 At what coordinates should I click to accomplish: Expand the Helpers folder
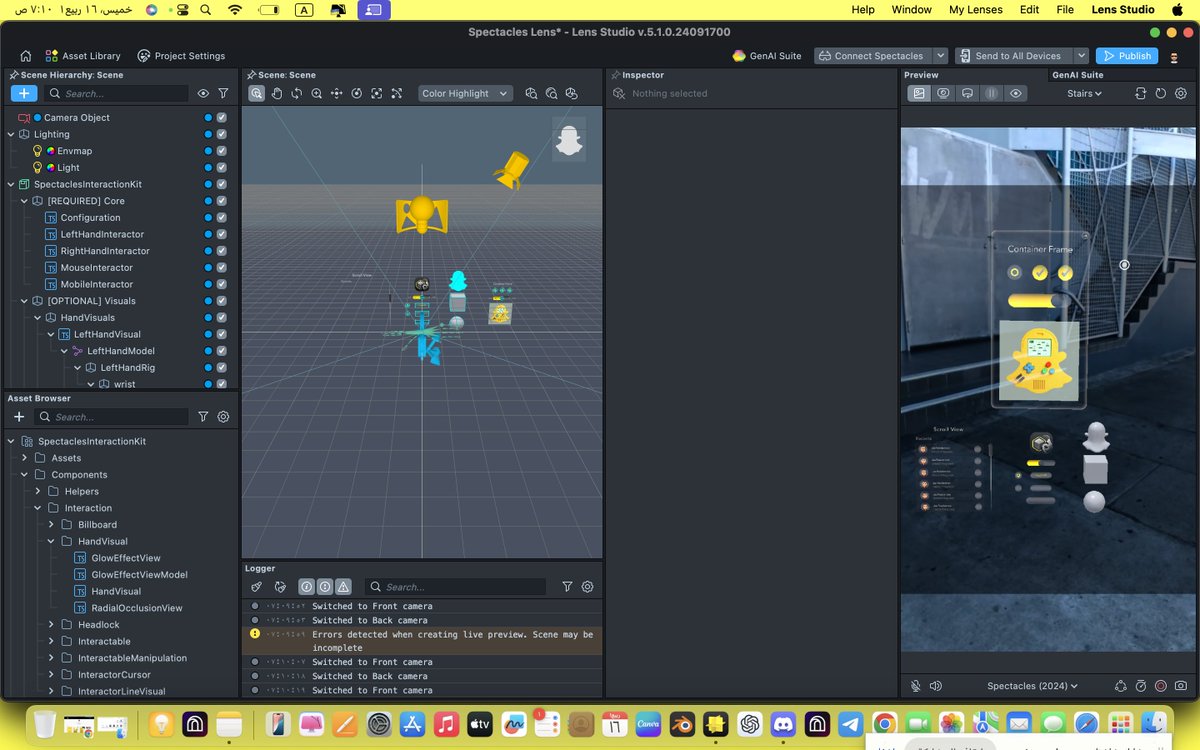pos(38,491)
